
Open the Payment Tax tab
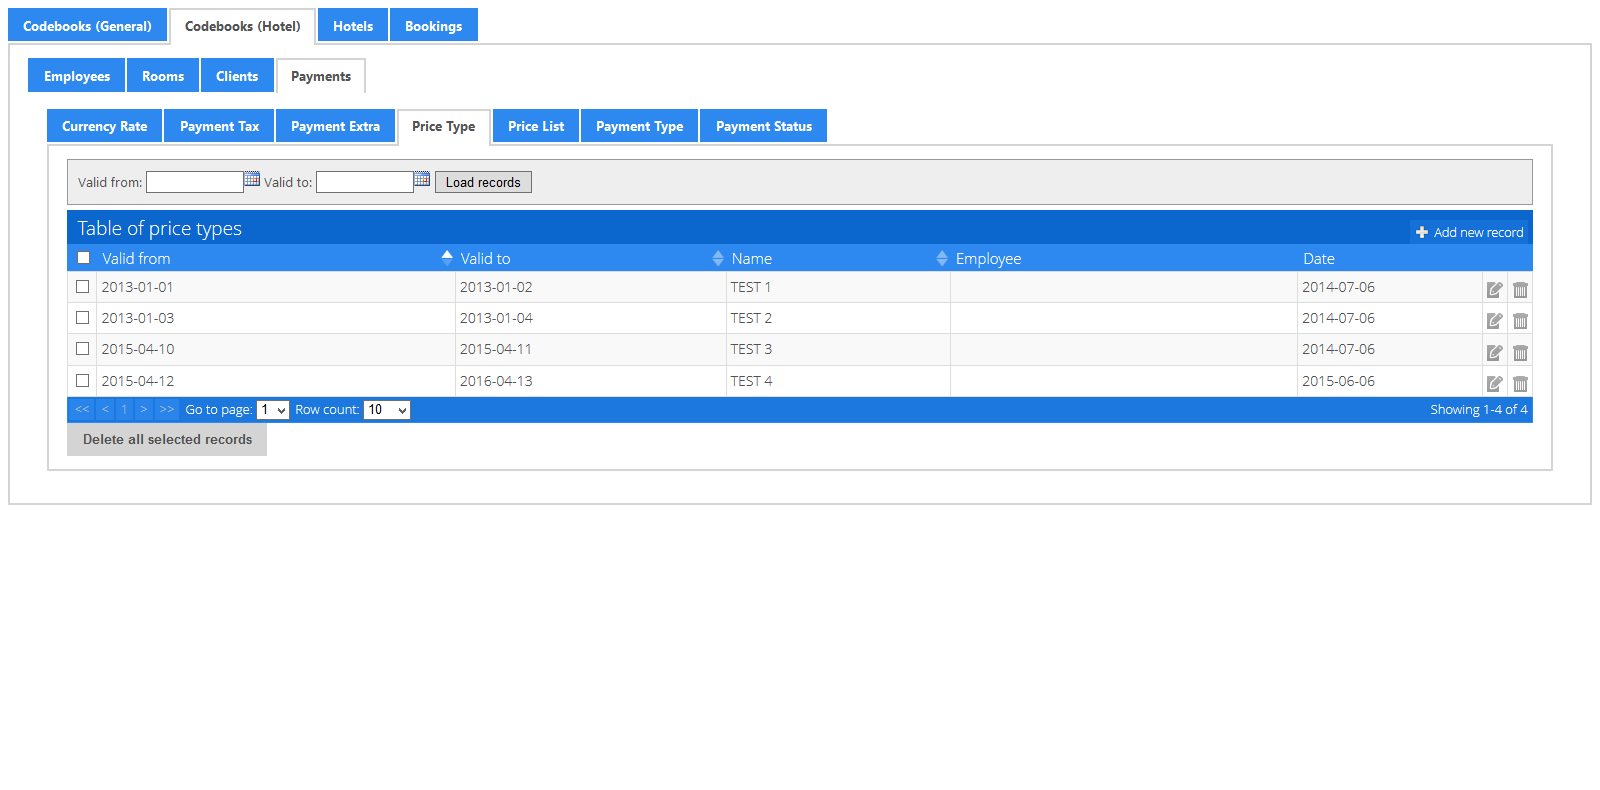coord(220,126)
